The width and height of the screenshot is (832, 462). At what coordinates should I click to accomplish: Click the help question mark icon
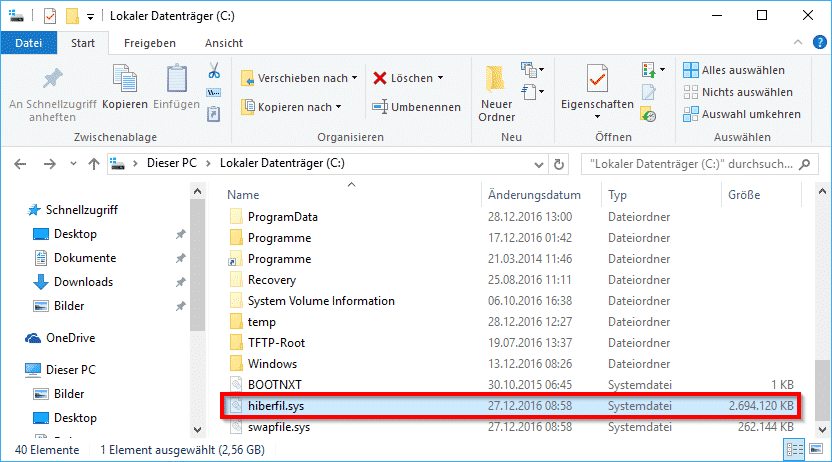point(819,42)
